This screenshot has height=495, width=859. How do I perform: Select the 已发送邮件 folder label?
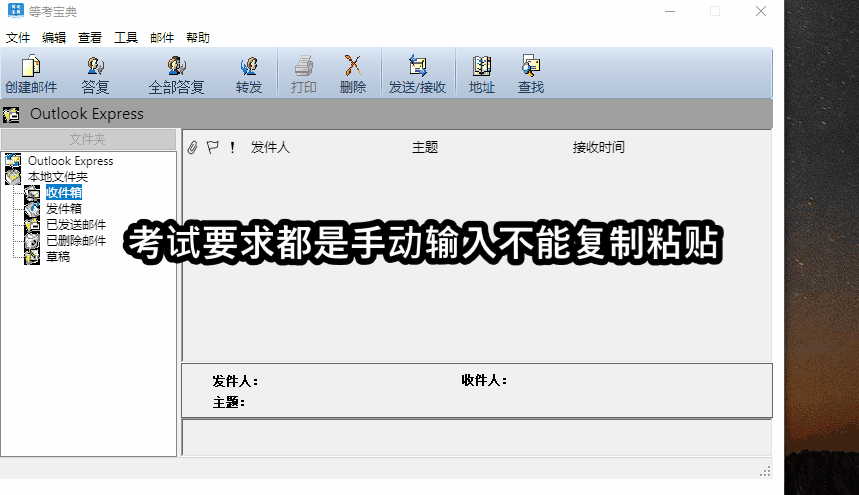[76, 225]
